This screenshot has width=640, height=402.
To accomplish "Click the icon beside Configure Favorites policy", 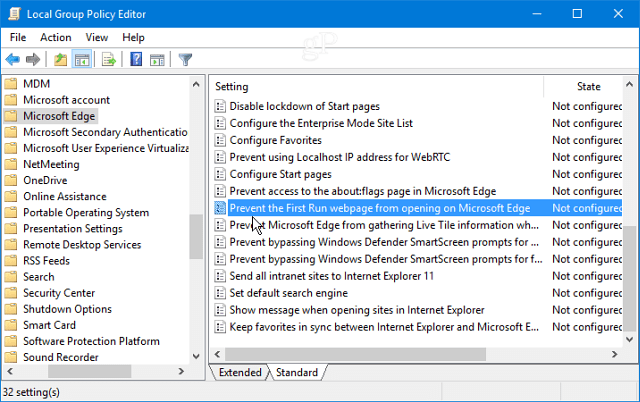I will (x=220, y=140).
